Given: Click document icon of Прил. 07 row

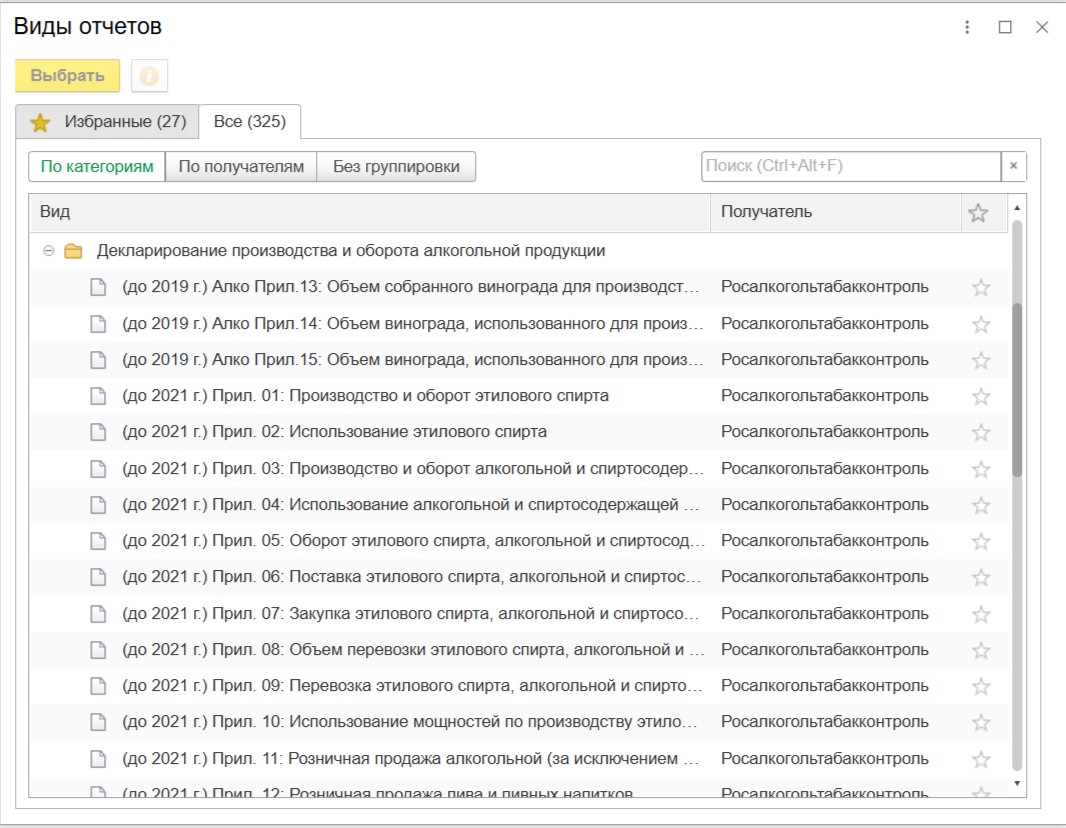Looking at the screenshot, I should pyautogui.click(x=98, y=613).
